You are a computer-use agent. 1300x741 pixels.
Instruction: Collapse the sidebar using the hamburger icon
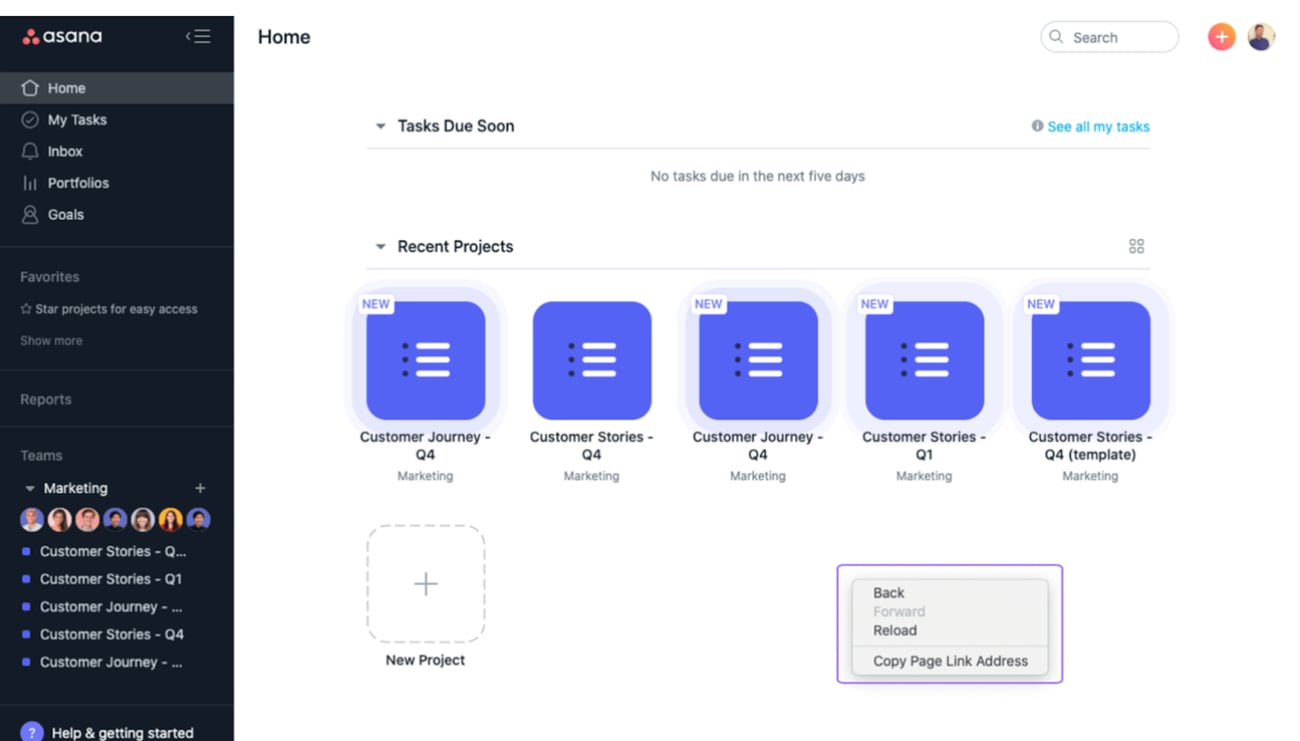click(x=198, y=37)
